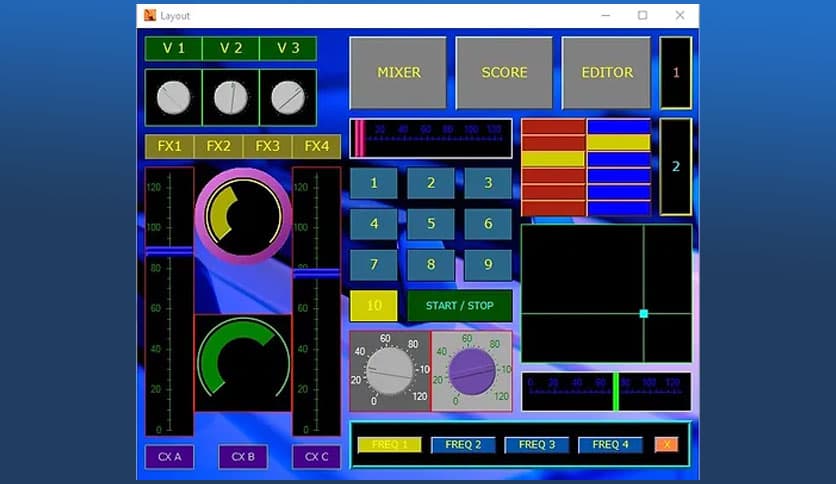Open the EDITOR panel
Screen dimensions: 836x484
click(x=607, y=72)
